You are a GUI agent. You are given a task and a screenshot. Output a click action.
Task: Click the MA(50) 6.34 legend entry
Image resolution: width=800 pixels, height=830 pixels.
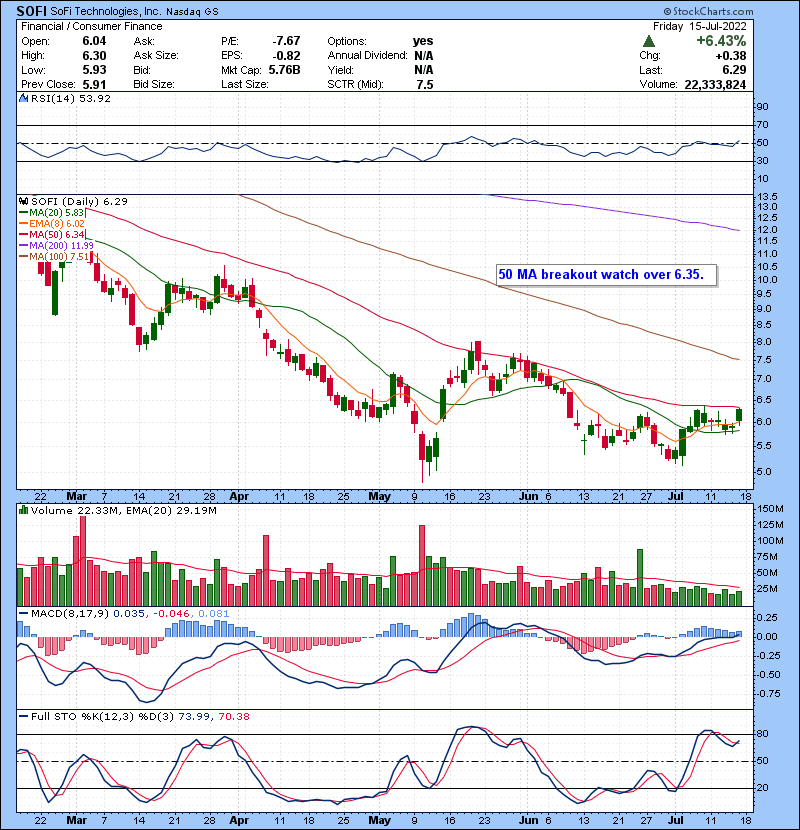[51, 234]
